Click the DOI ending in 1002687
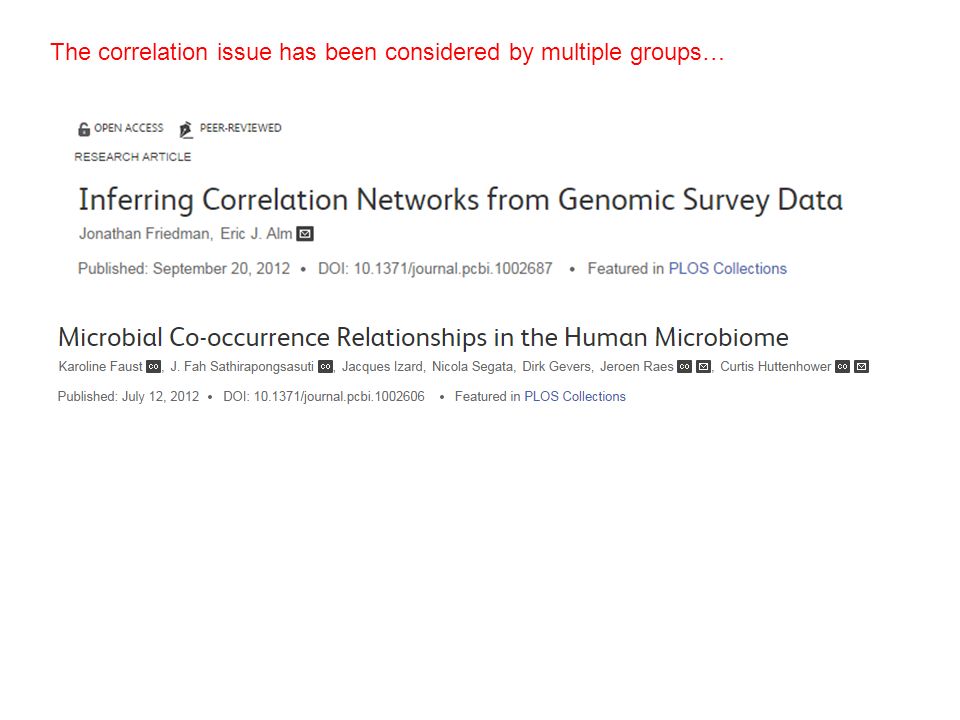960x720 pixels. pos(435,269)
